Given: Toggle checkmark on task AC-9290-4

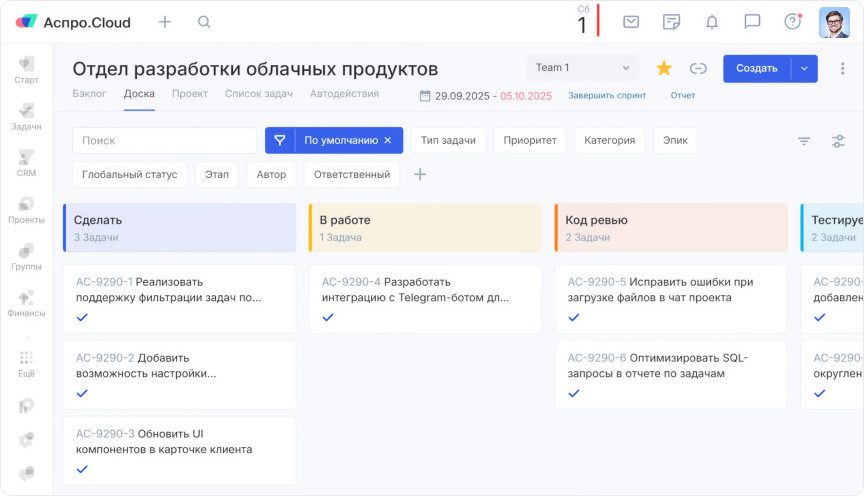Looking at the screenshot, I should pos(328,317).
